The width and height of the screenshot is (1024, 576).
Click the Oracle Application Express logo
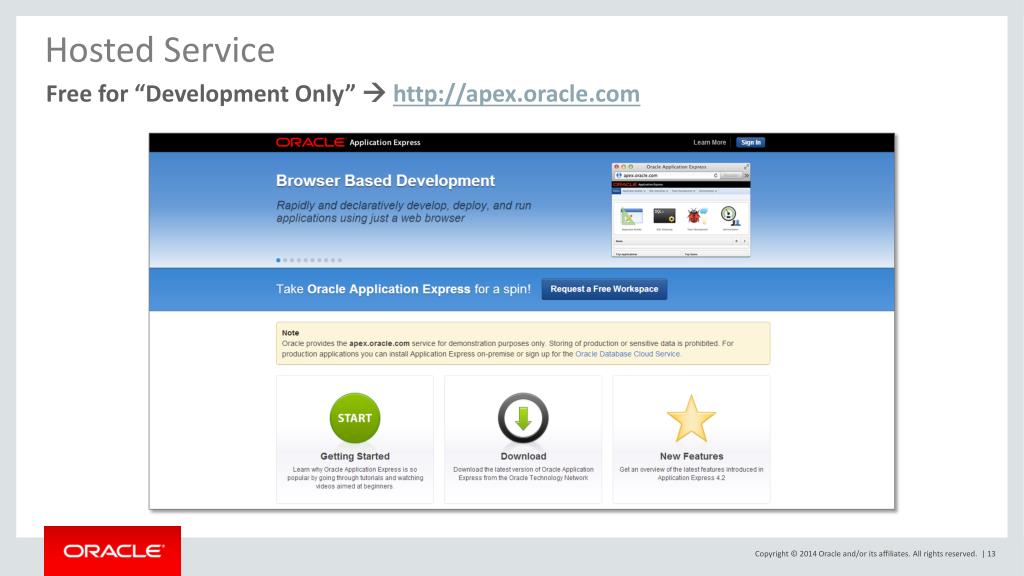coord(348,142)
